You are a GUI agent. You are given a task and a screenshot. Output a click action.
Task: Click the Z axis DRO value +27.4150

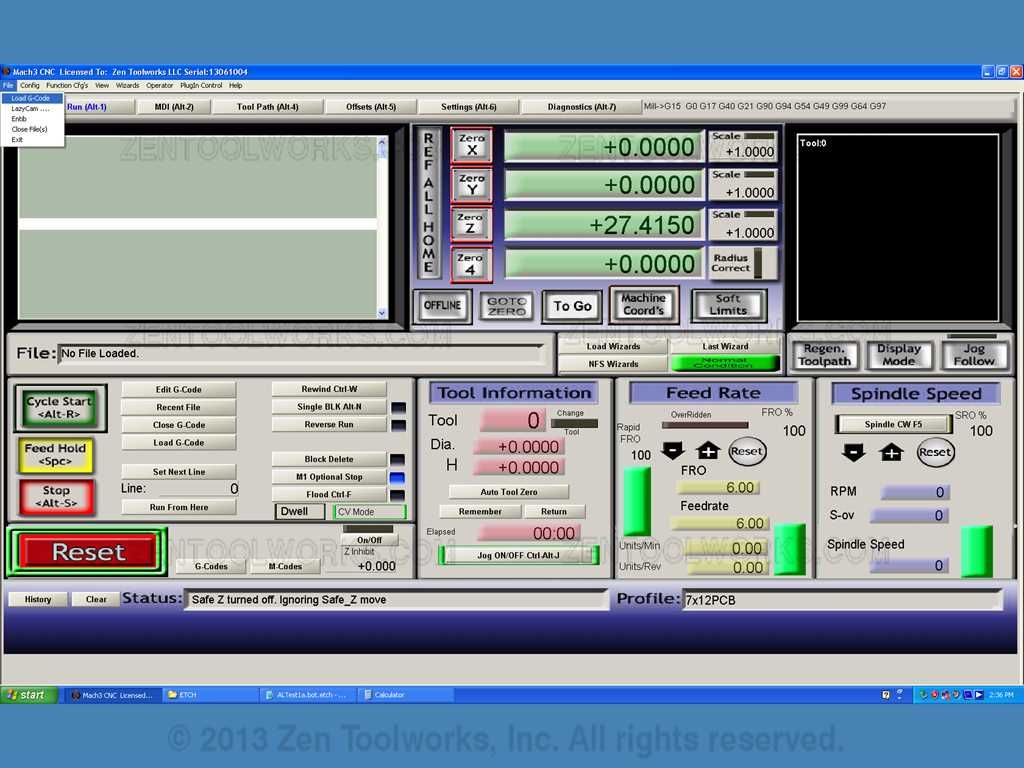click(604, 225)
